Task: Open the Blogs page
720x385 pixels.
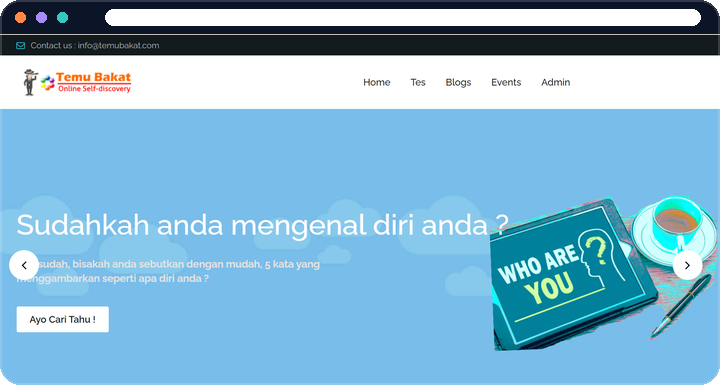Action: coord(458,82)
